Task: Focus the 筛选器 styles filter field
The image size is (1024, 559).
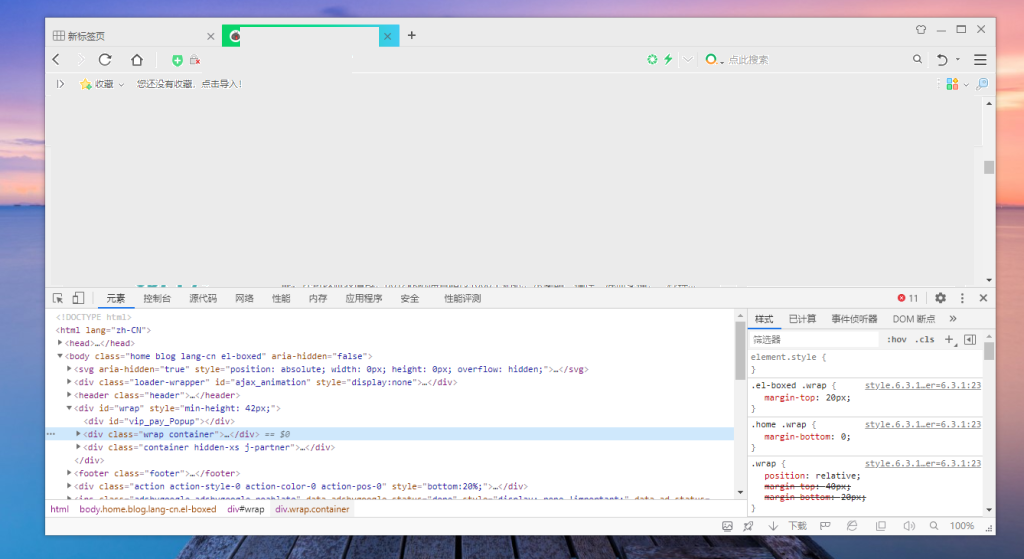Action: click(x=814, y=340)
